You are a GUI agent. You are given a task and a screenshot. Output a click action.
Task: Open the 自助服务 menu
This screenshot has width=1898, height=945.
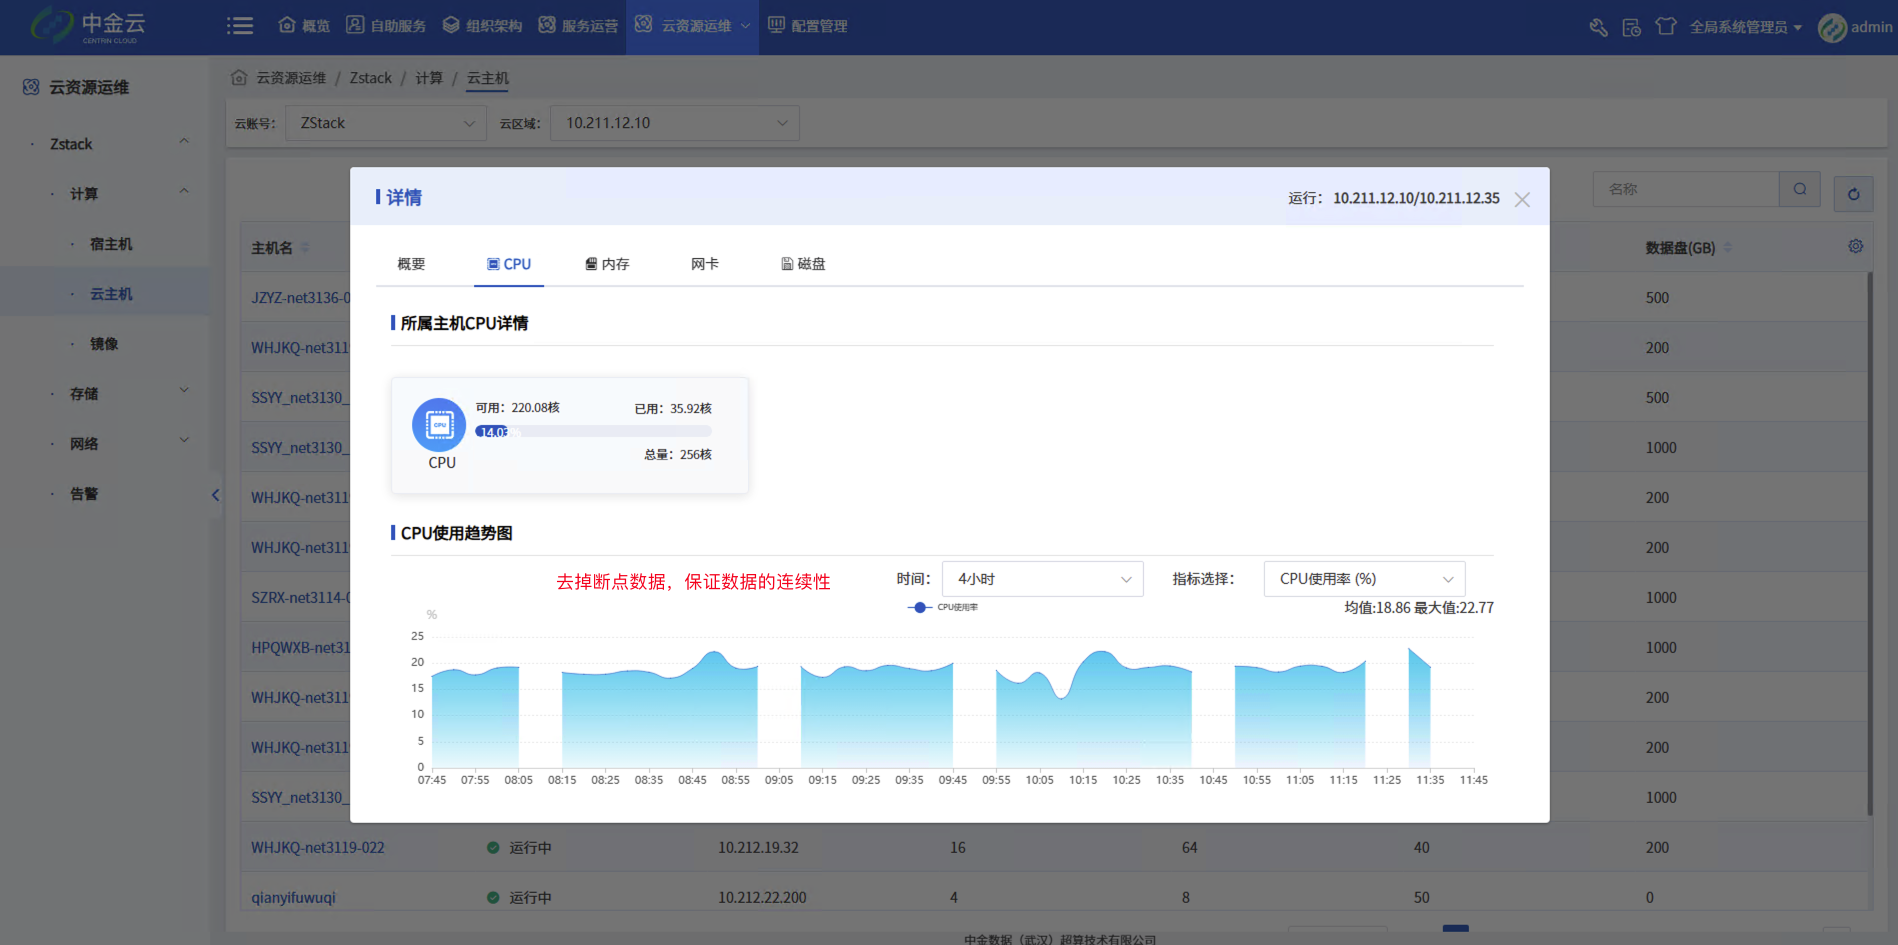[386, 26]
